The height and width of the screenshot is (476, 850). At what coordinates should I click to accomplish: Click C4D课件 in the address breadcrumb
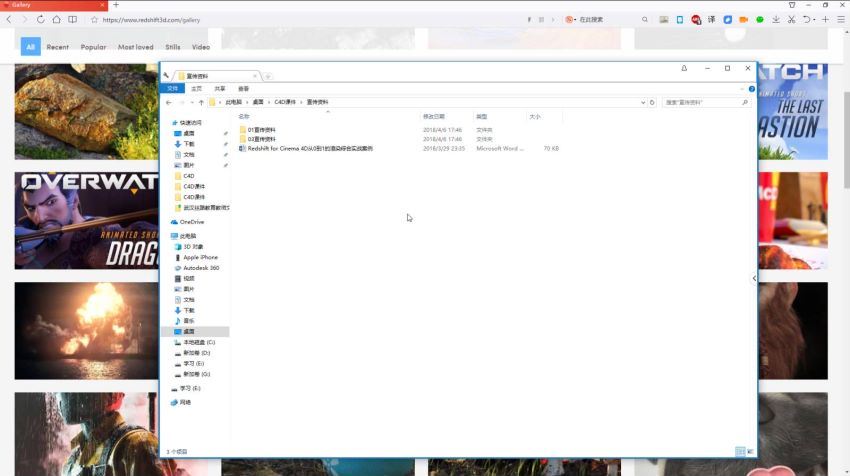click(x=285, y=102)
